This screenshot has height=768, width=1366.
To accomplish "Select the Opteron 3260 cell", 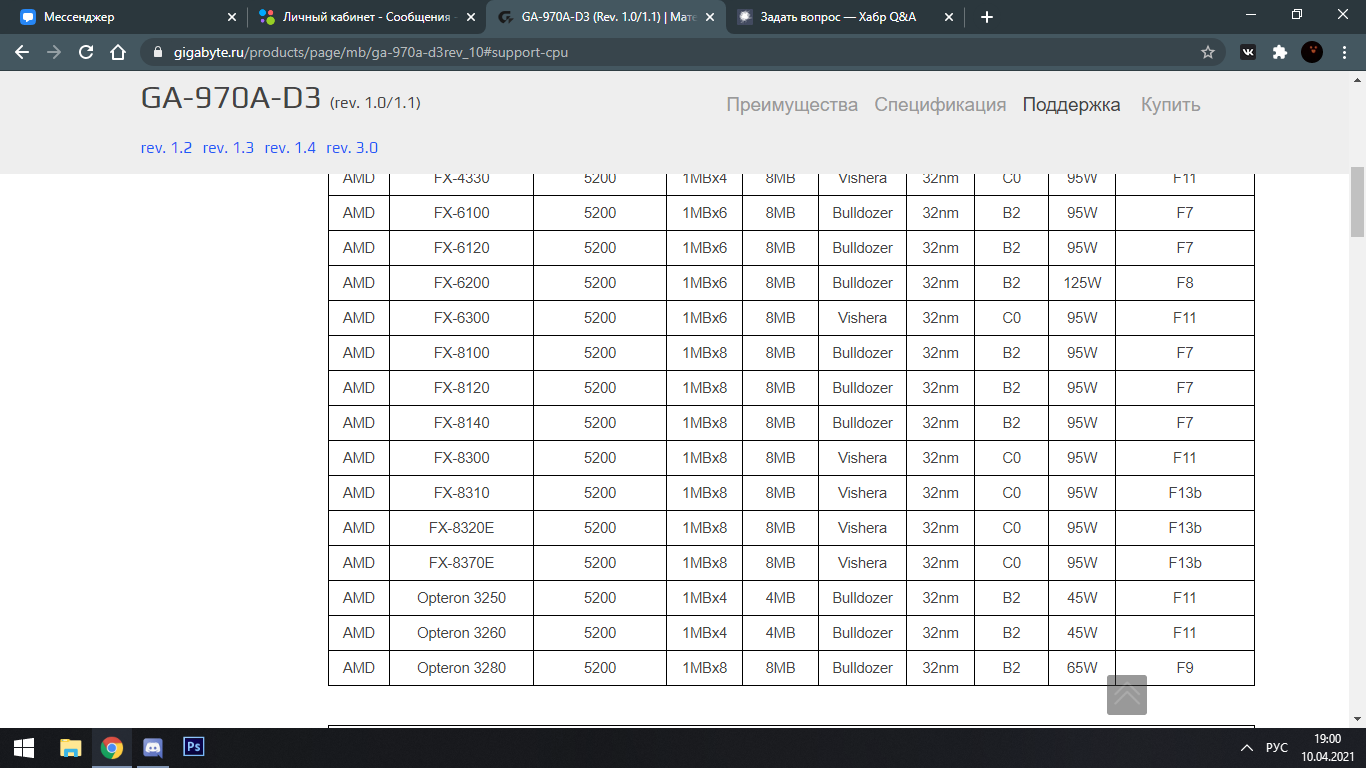I will (x=461, y=633).
